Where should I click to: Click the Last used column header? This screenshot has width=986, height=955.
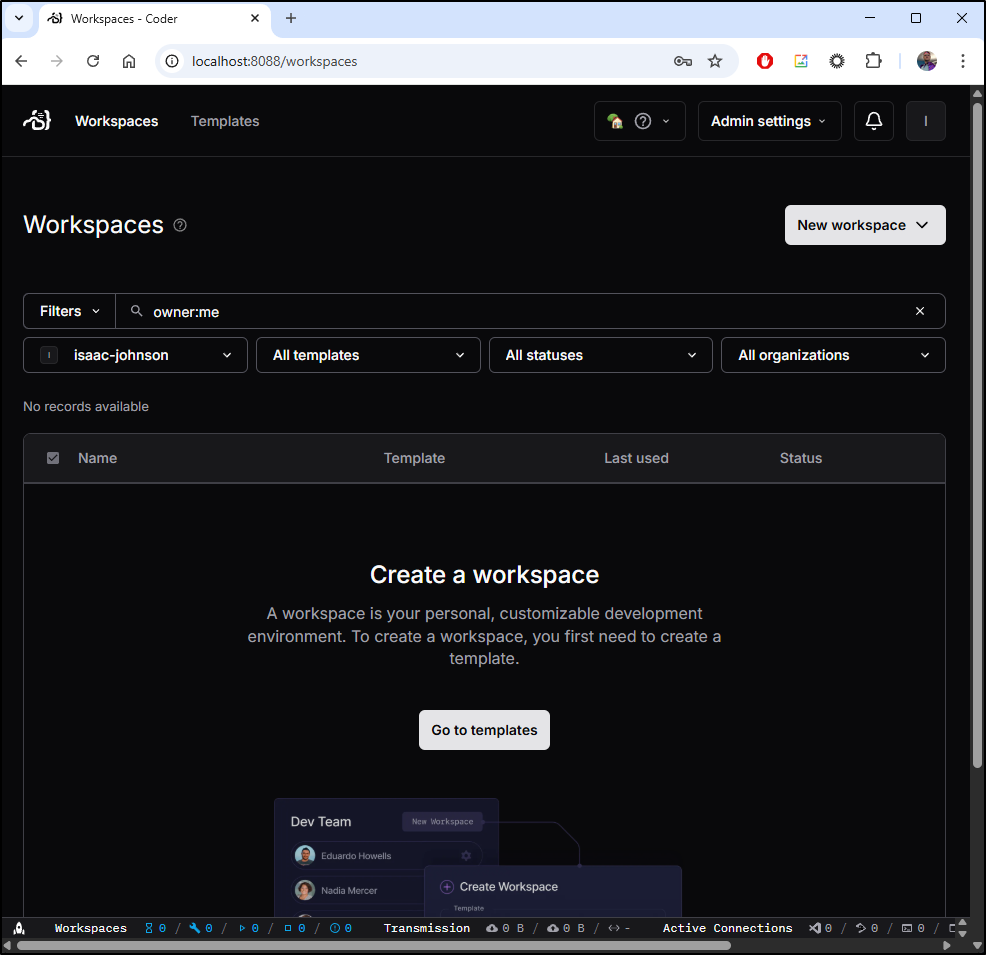pyautogui.click(x=636, y=458)
